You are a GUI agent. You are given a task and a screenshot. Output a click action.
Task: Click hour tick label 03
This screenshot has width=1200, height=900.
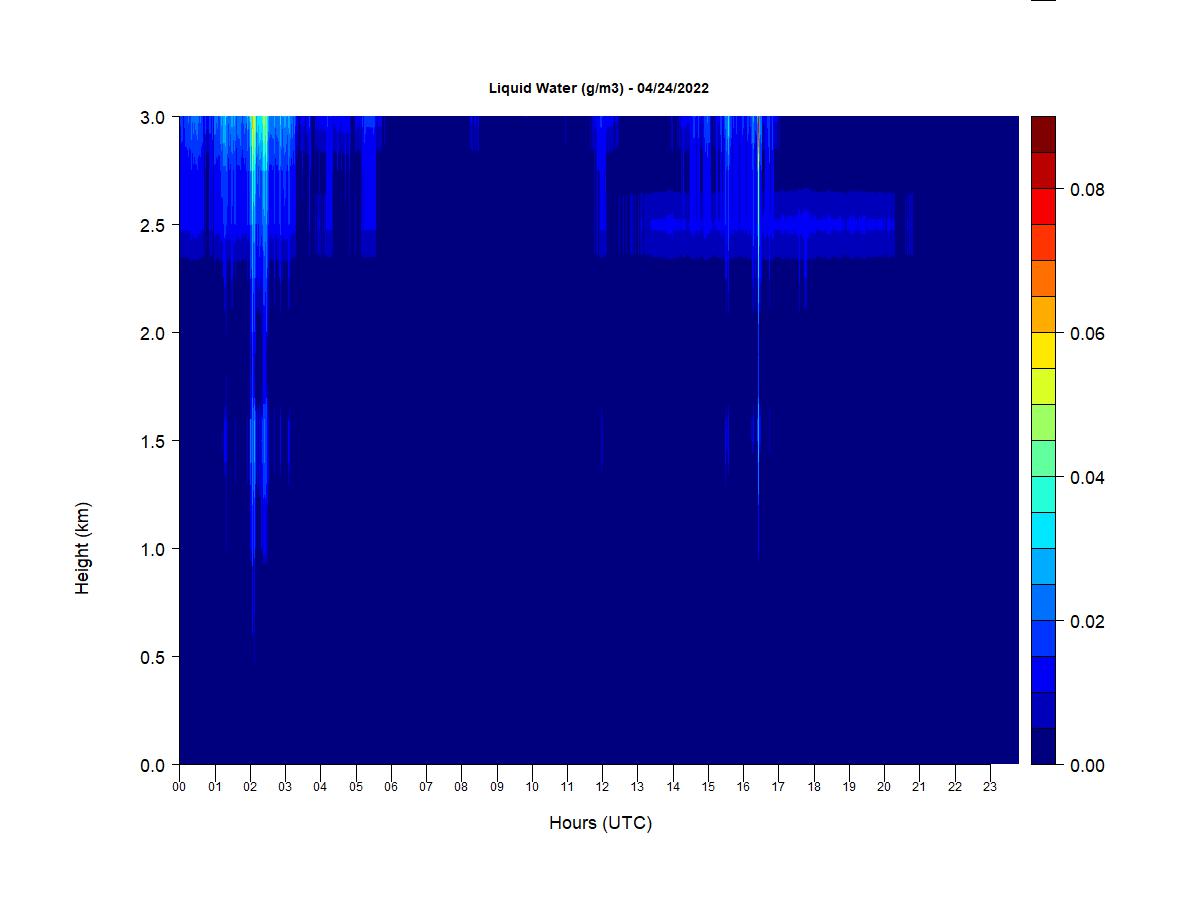coord(285,787)
